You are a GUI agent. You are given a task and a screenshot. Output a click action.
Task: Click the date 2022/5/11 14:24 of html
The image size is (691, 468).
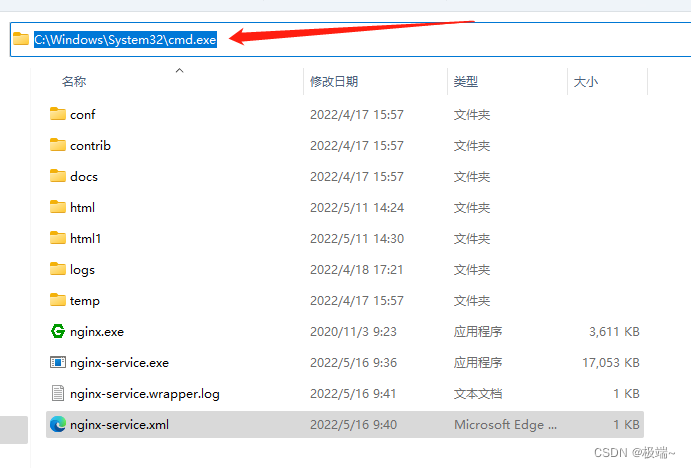357,208
